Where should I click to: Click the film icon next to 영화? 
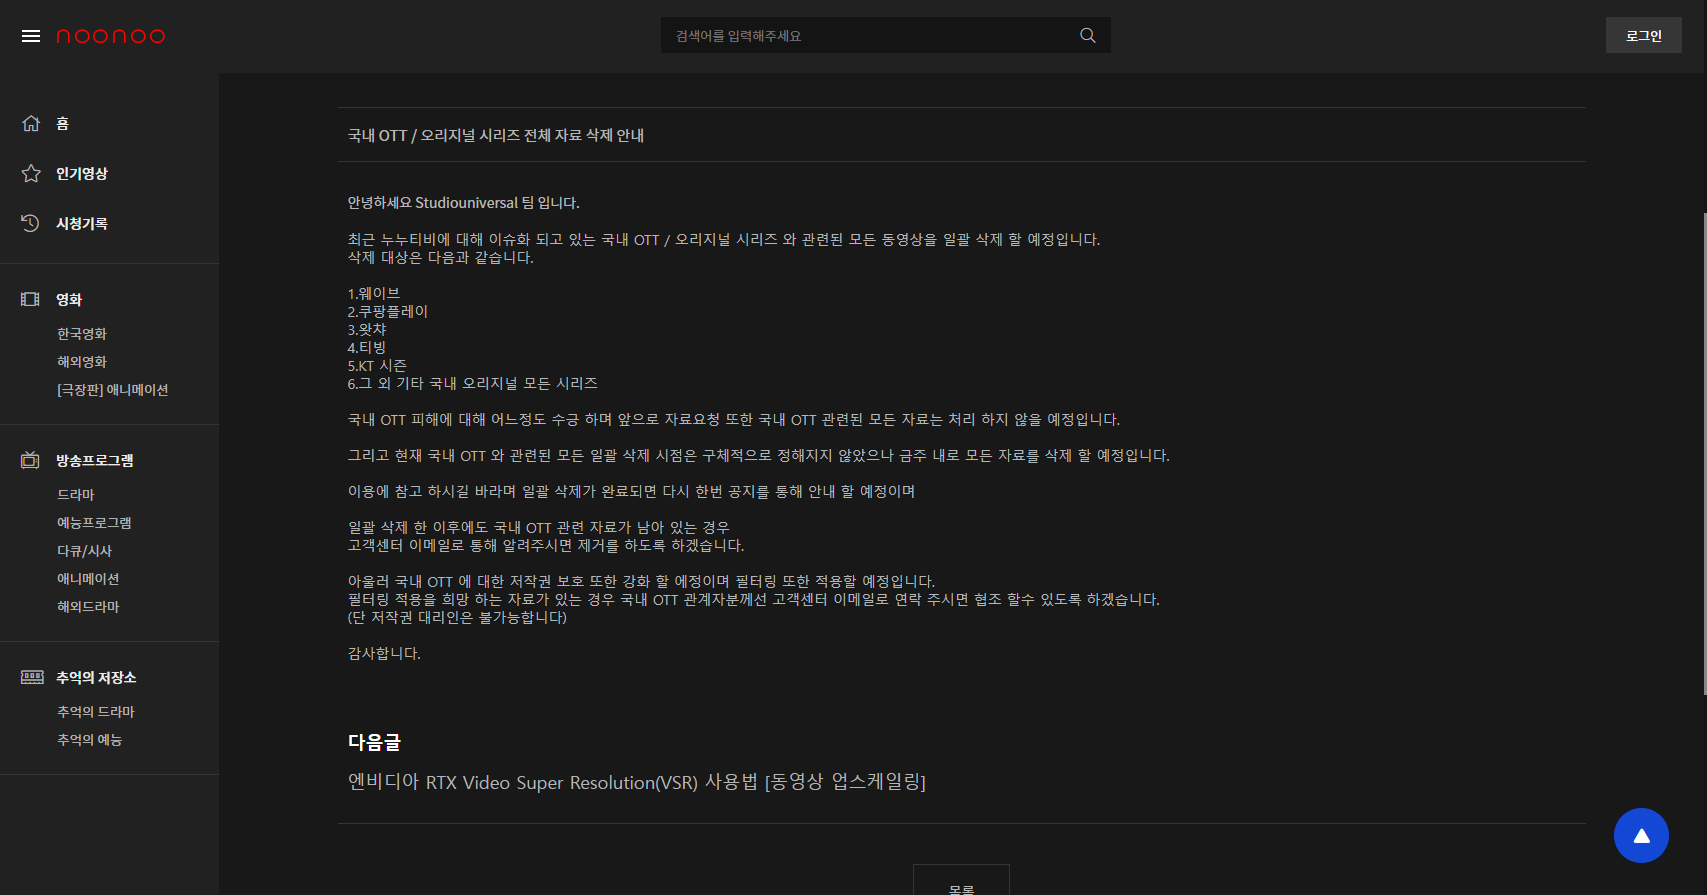[x=31, y=299]
